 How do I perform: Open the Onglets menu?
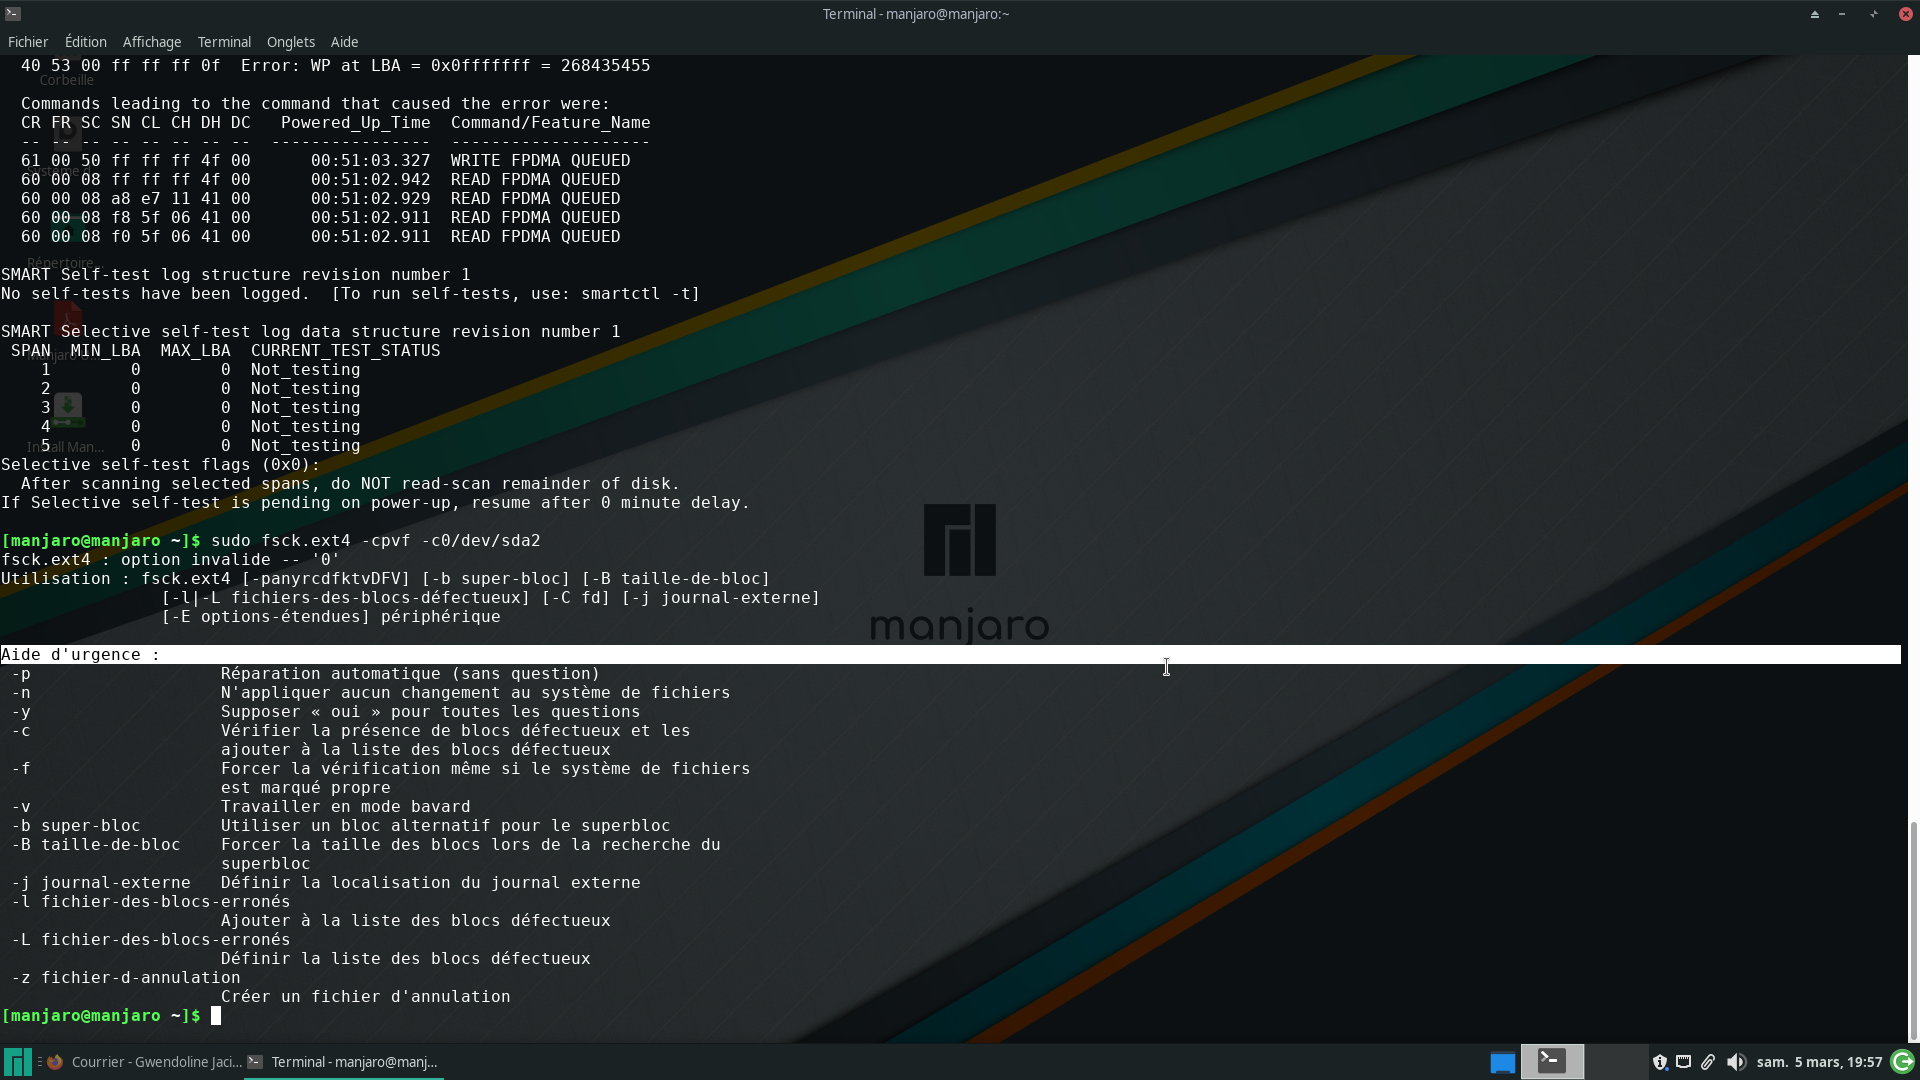291,42
